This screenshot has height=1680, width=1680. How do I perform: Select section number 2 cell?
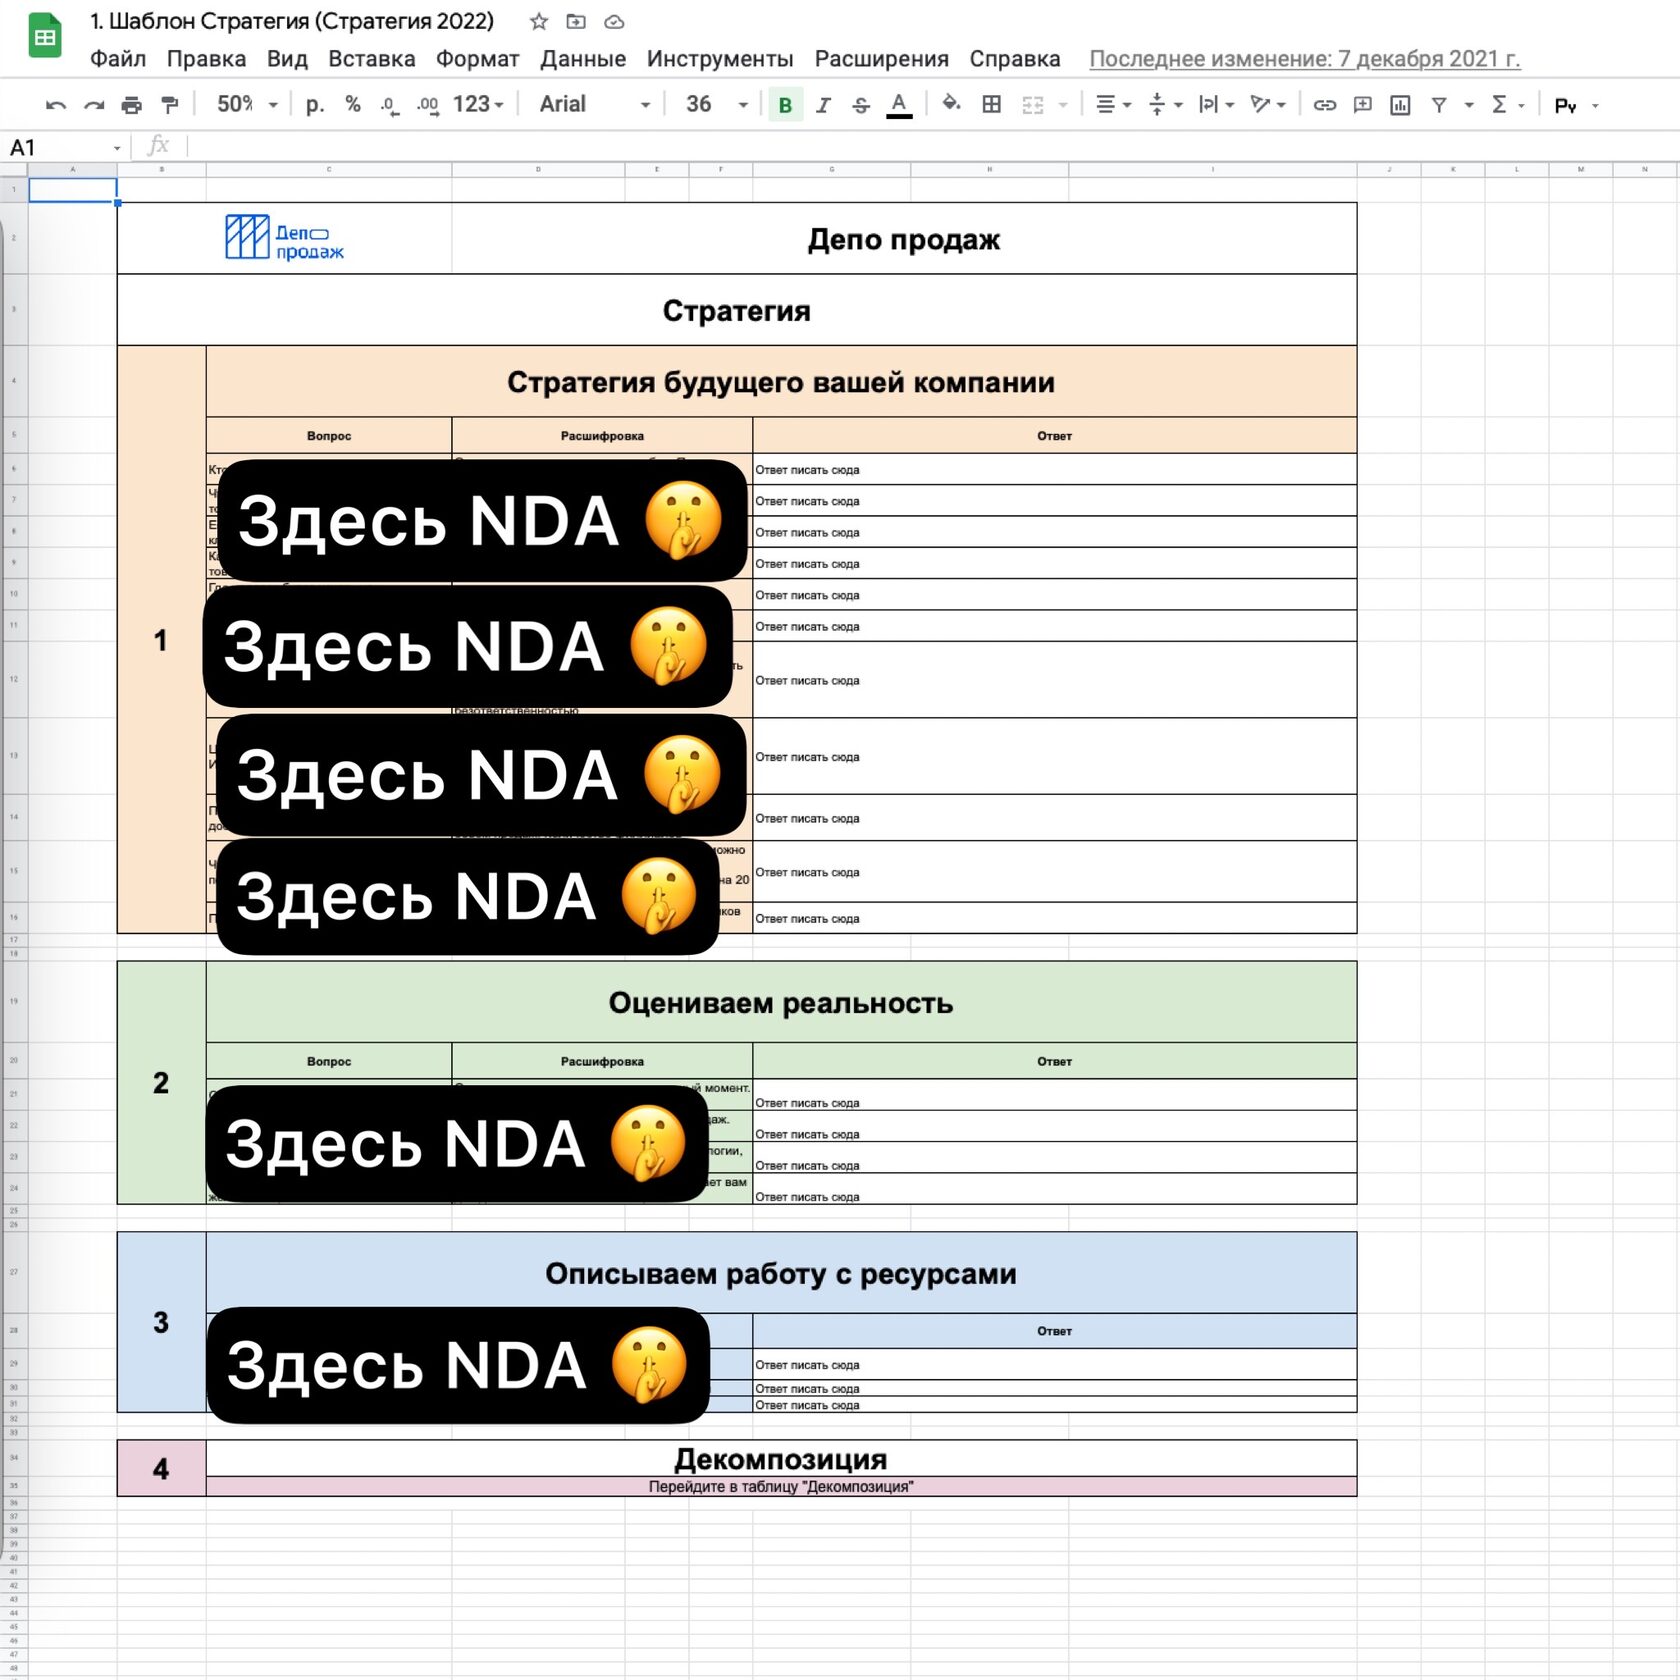(x=161, y=1083)
